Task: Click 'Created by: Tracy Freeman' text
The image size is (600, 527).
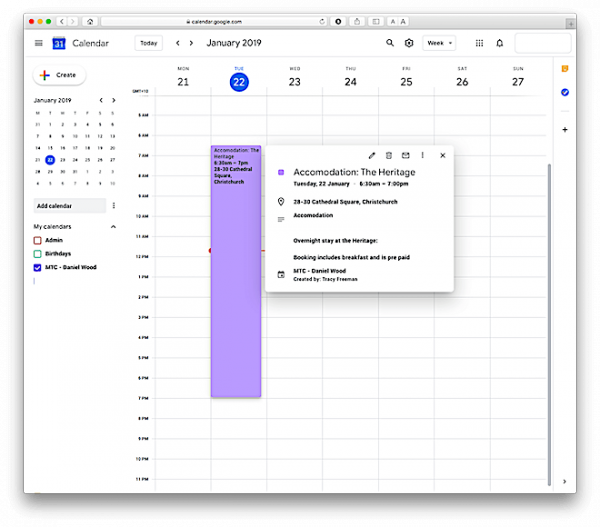Action: [325, 279]
